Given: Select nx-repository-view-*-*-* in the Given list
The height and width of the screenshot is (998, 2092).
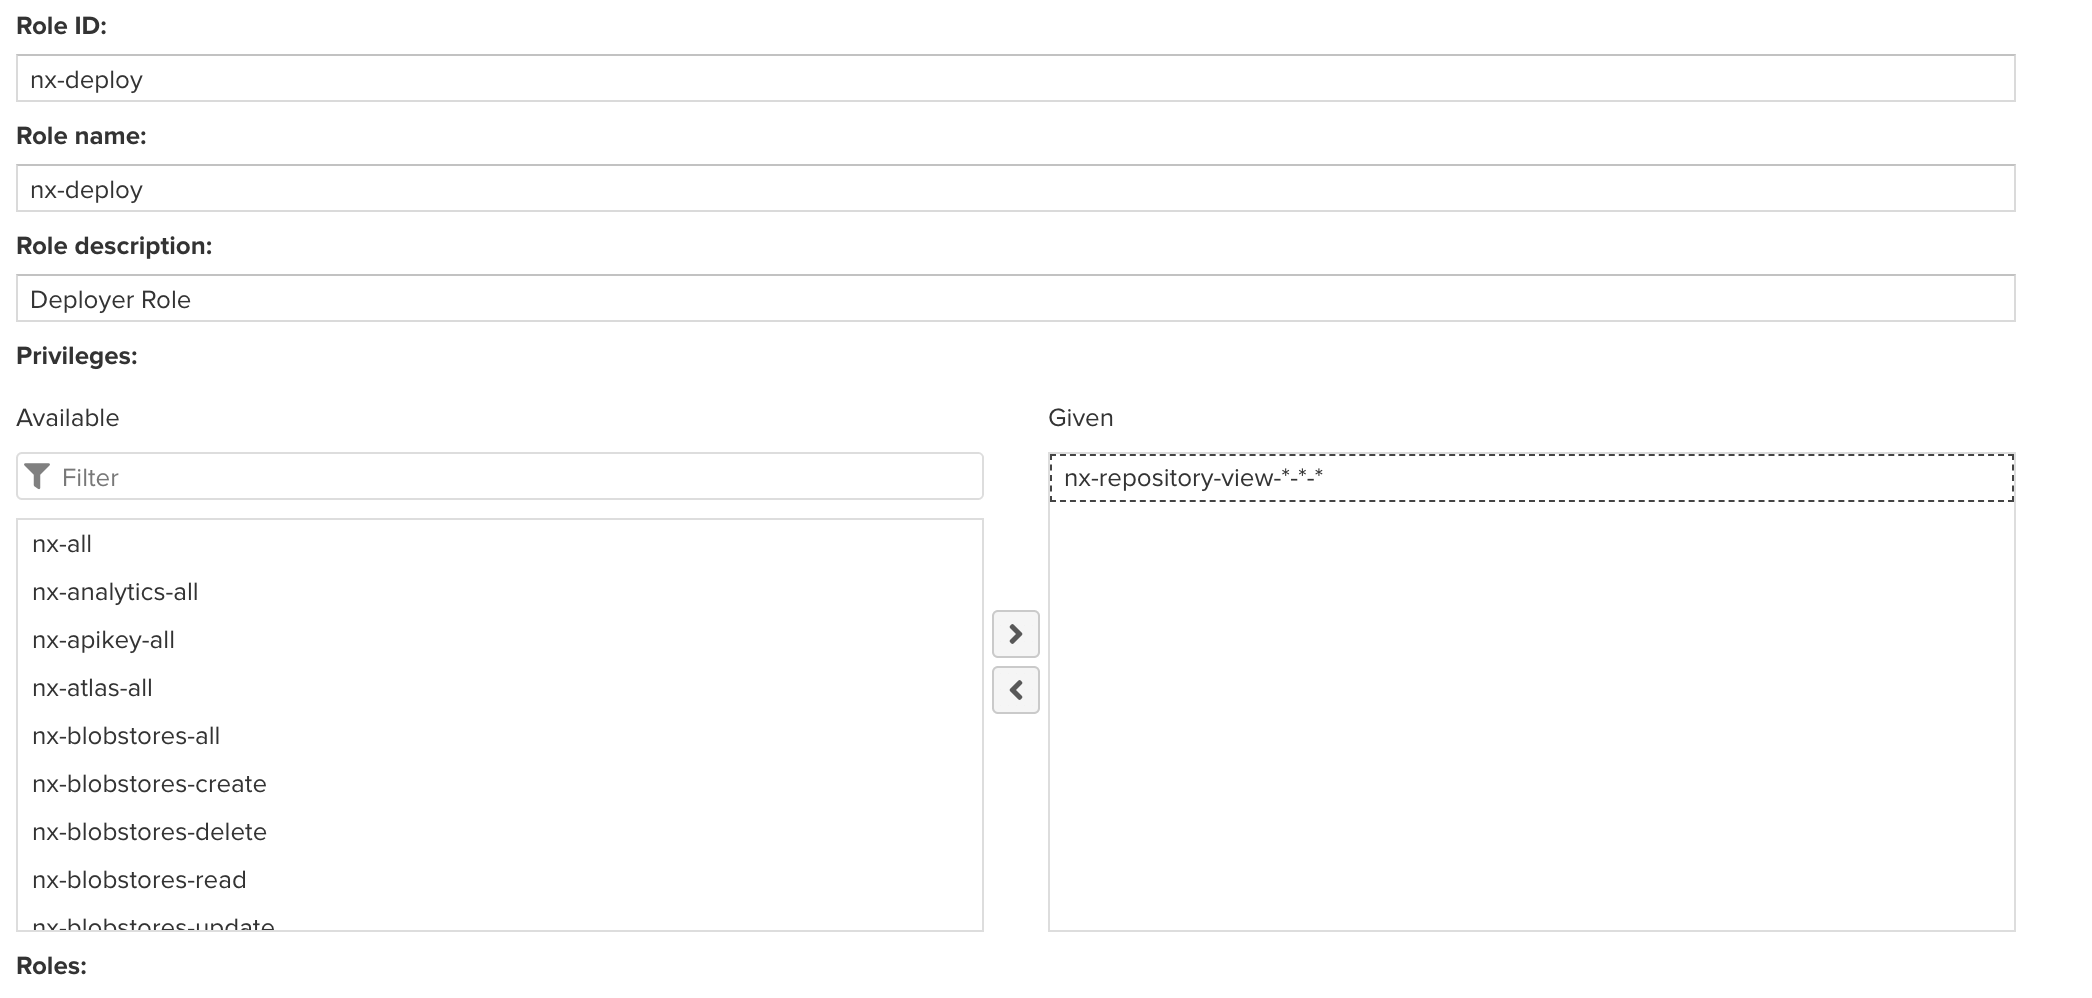Looking at the screenshot, I should pos(1192,478).
